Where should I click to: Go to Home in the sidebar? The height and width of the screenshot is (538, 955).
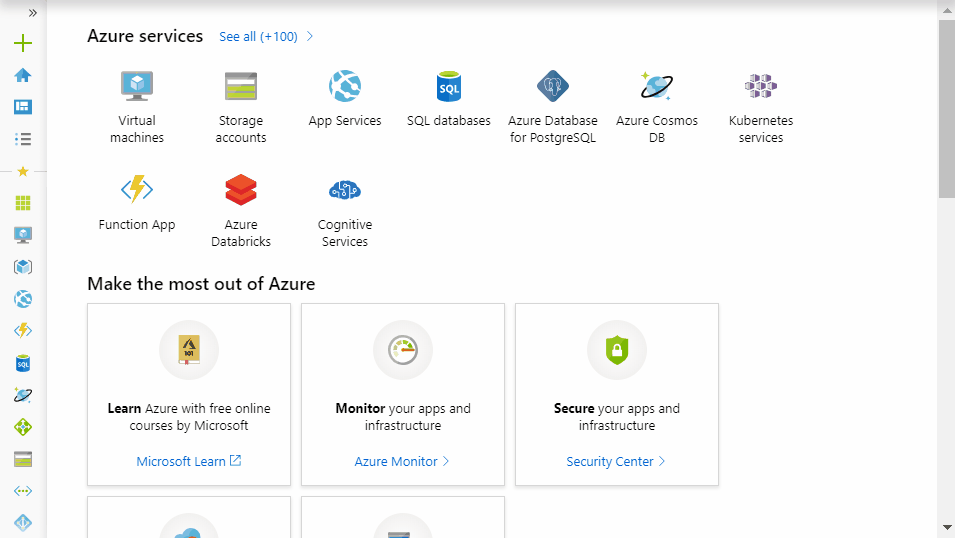click(23, 75)
